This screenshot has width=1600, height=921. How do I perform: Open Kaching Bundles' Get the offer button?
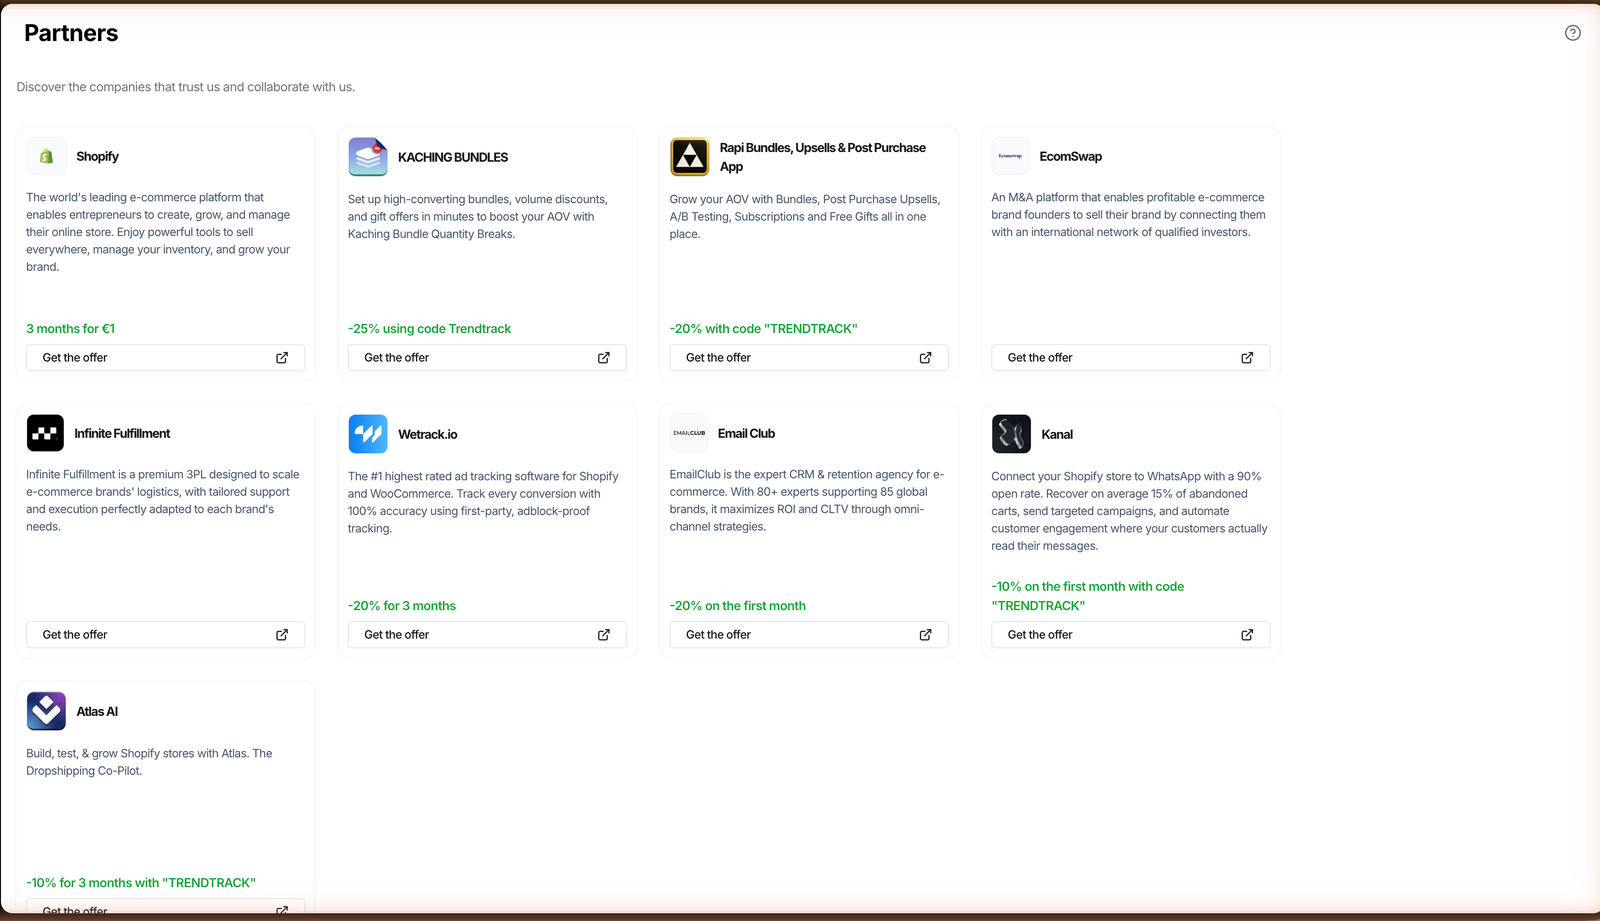pos(487,358)
